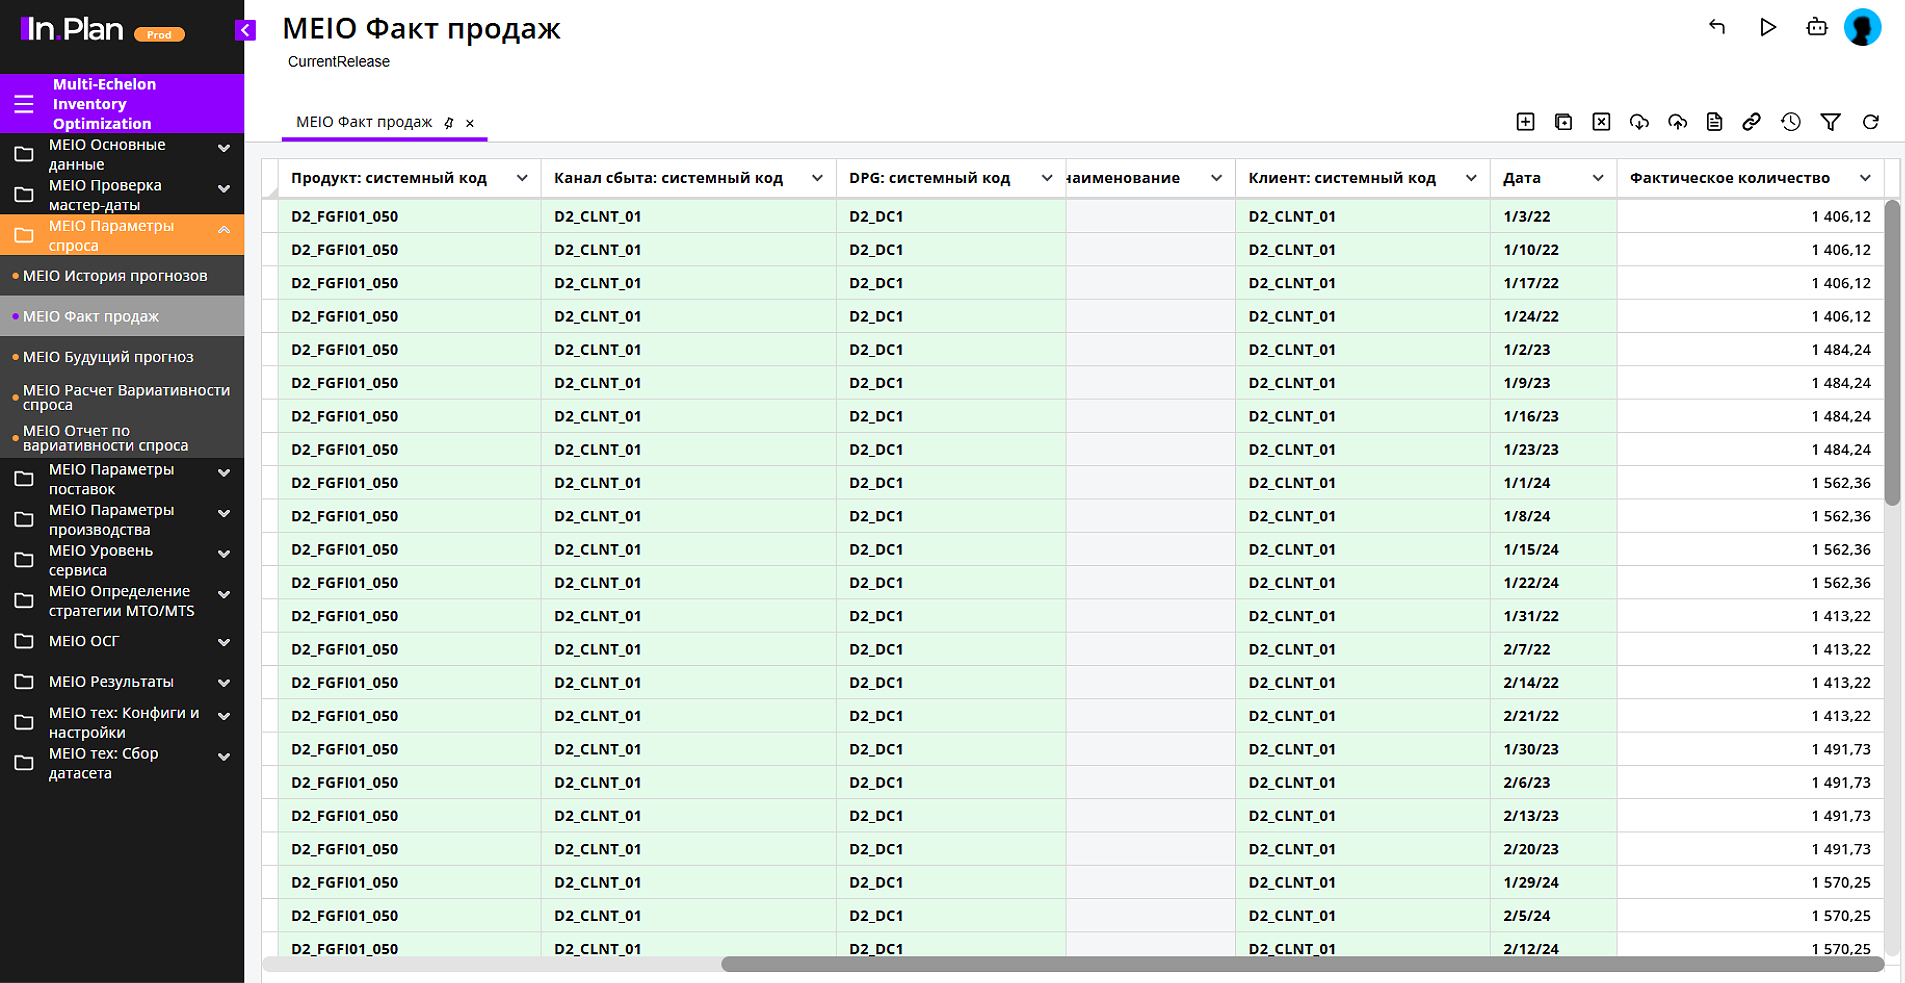
Task: Open Фактическое количество column dropdown
Action: 1865,178
